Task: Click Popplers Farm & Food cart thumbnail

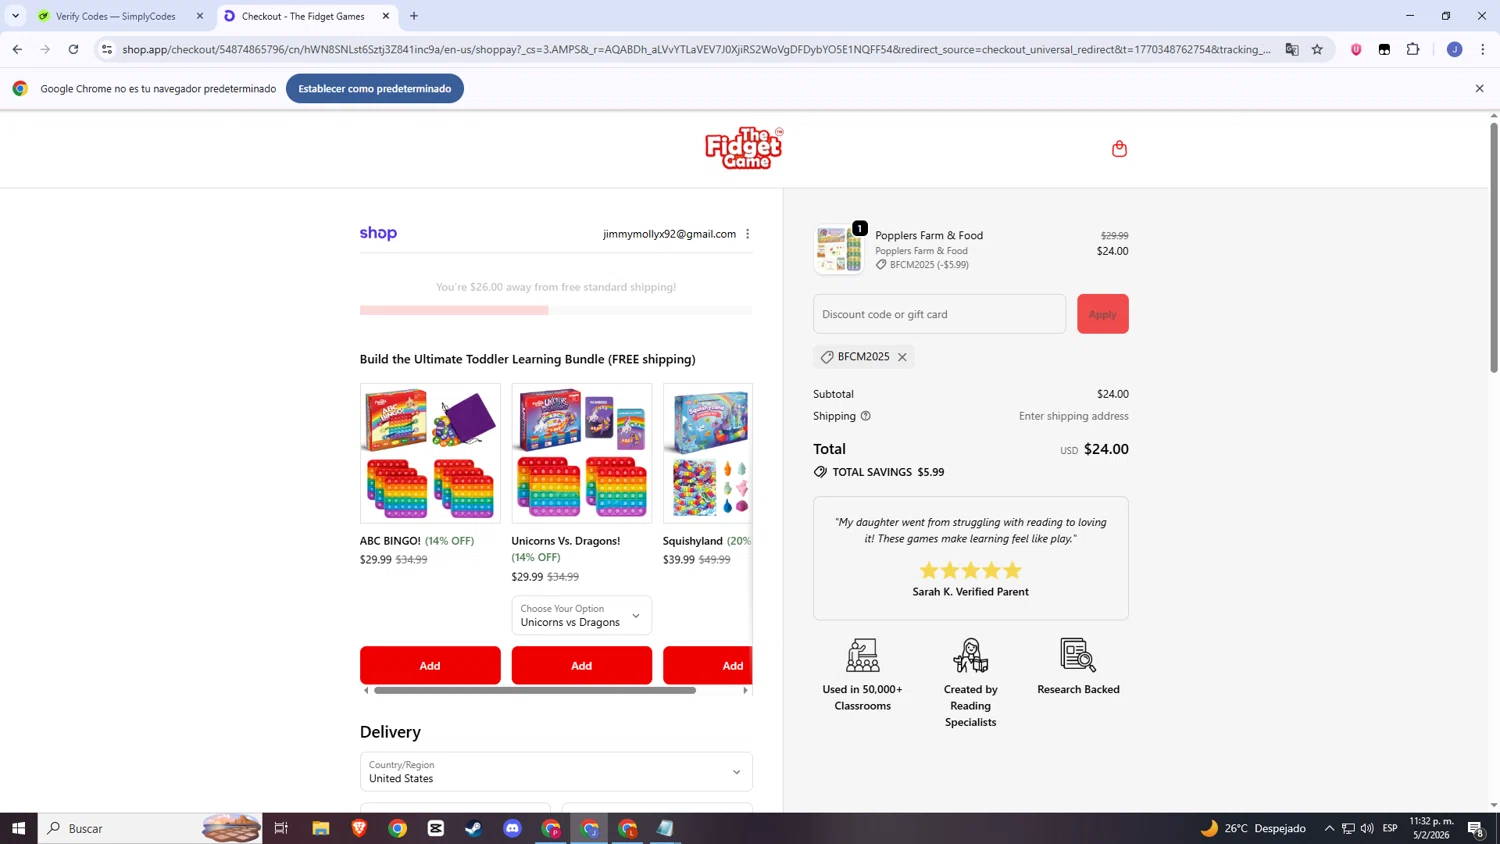Action: (839, 250)
